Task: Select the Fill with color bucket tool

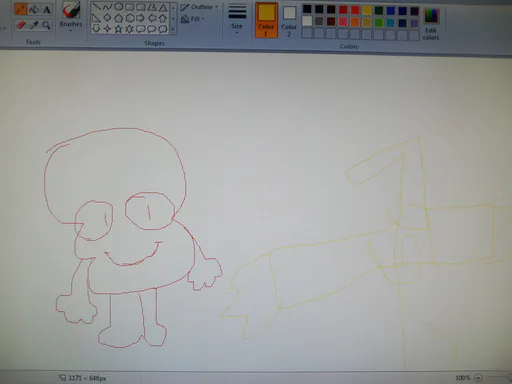Action: [34, 9]
